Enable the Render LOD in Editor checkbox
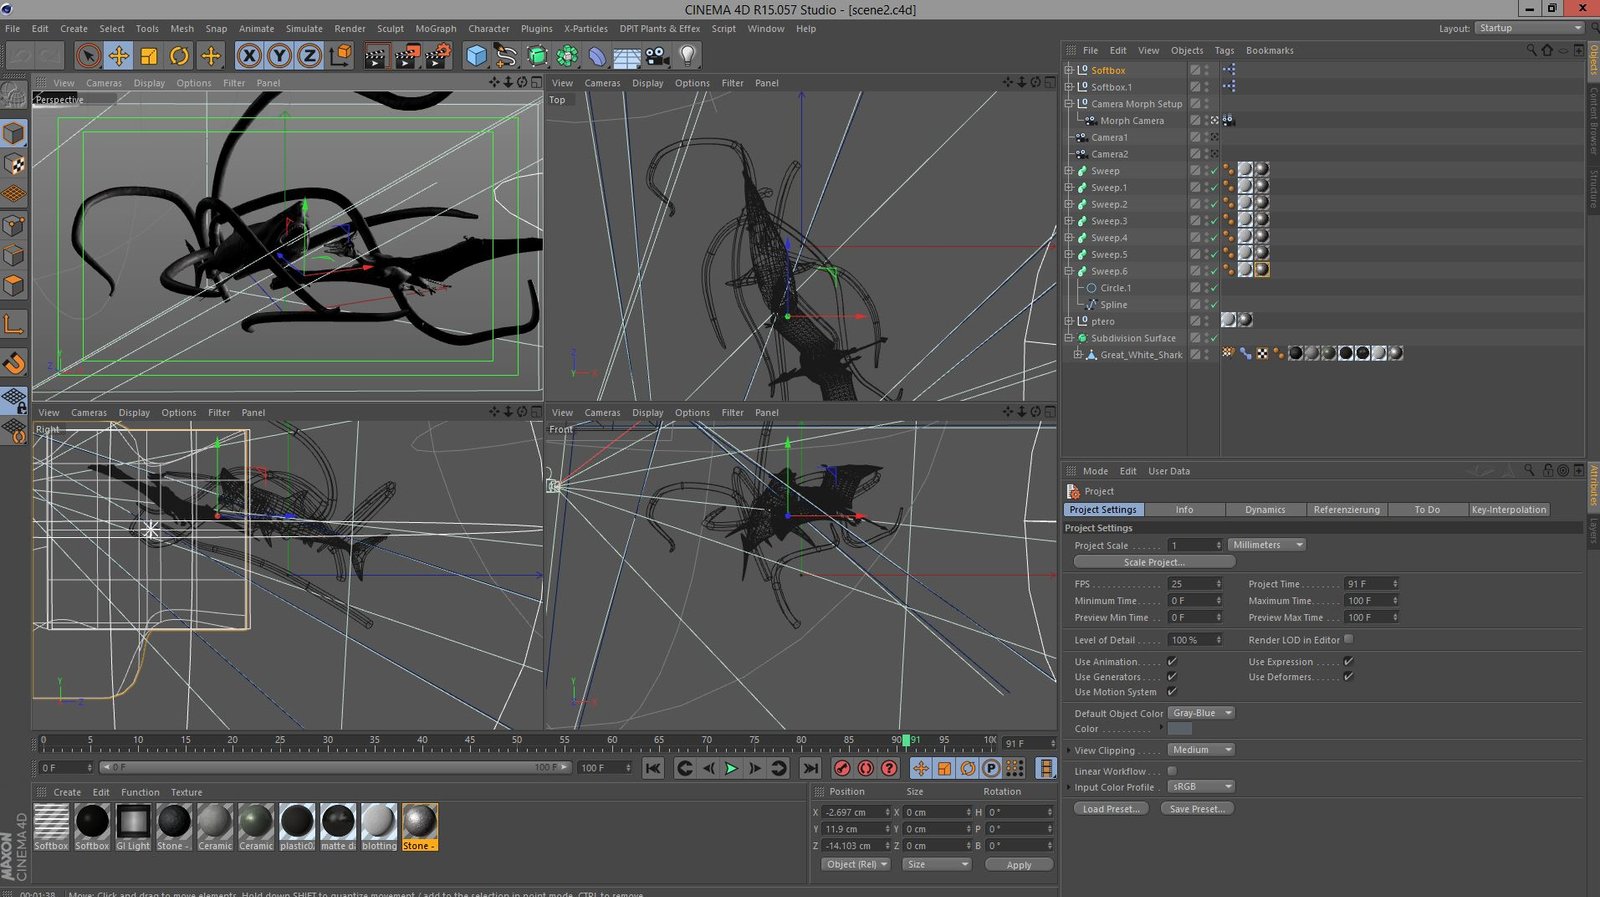The height and width of the screenshot is (897, 1600). [x=1349, y=640]
